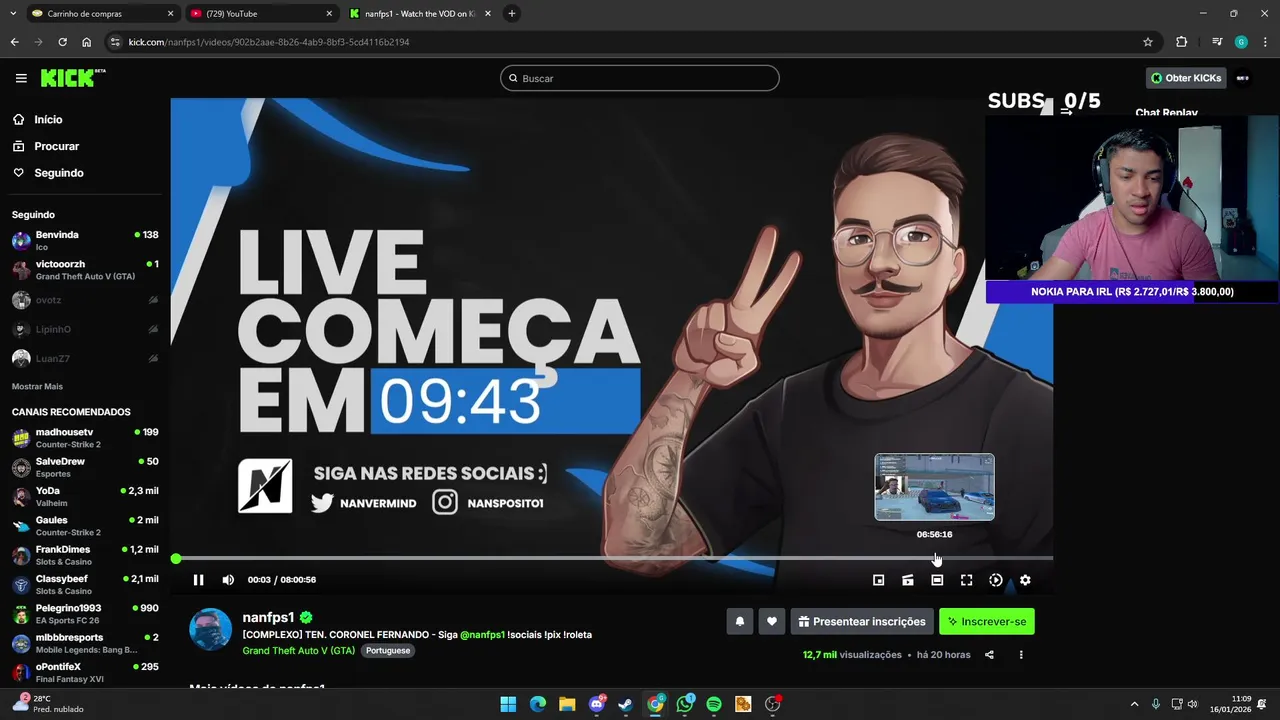Expand following list with Mostrar Mais

click(x=37, y=386)
